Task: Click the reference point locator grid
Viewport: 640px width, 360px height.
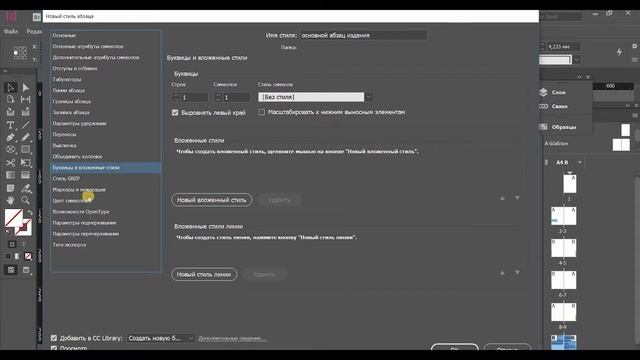Action: [x=20, y=53]
